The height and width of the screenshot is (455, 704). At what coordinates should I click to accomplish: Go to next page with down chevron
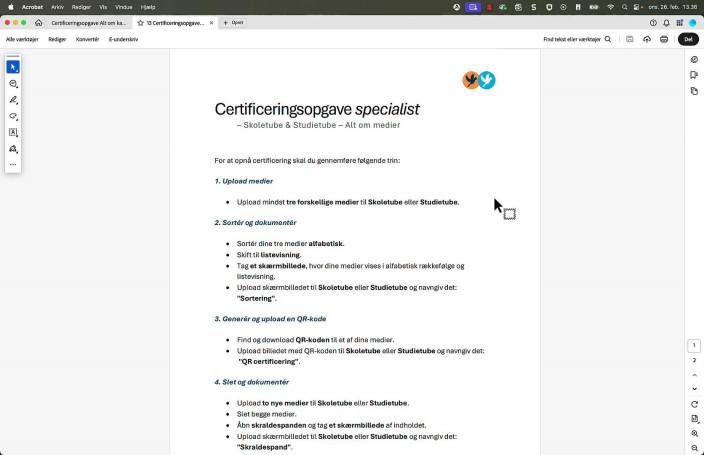pyautogui.click(x=694, y=389)
